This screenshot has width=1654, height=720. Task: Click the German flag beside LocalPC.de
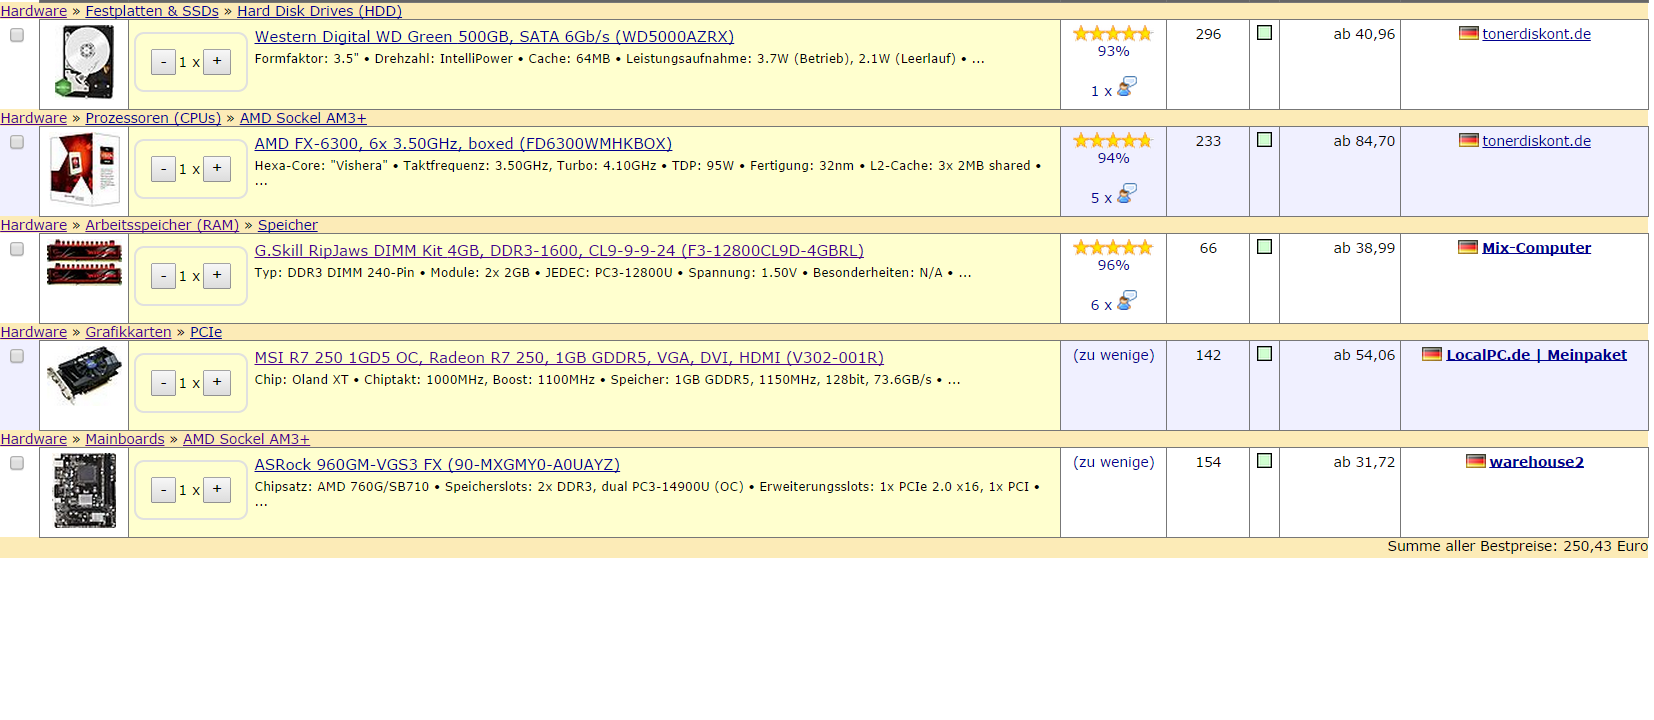coord(1432,354)
